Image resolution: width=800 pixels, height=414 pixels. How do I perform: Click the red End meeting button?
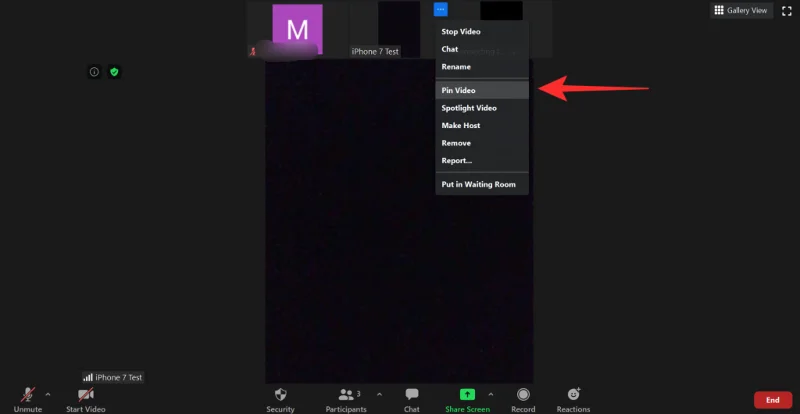772,400
